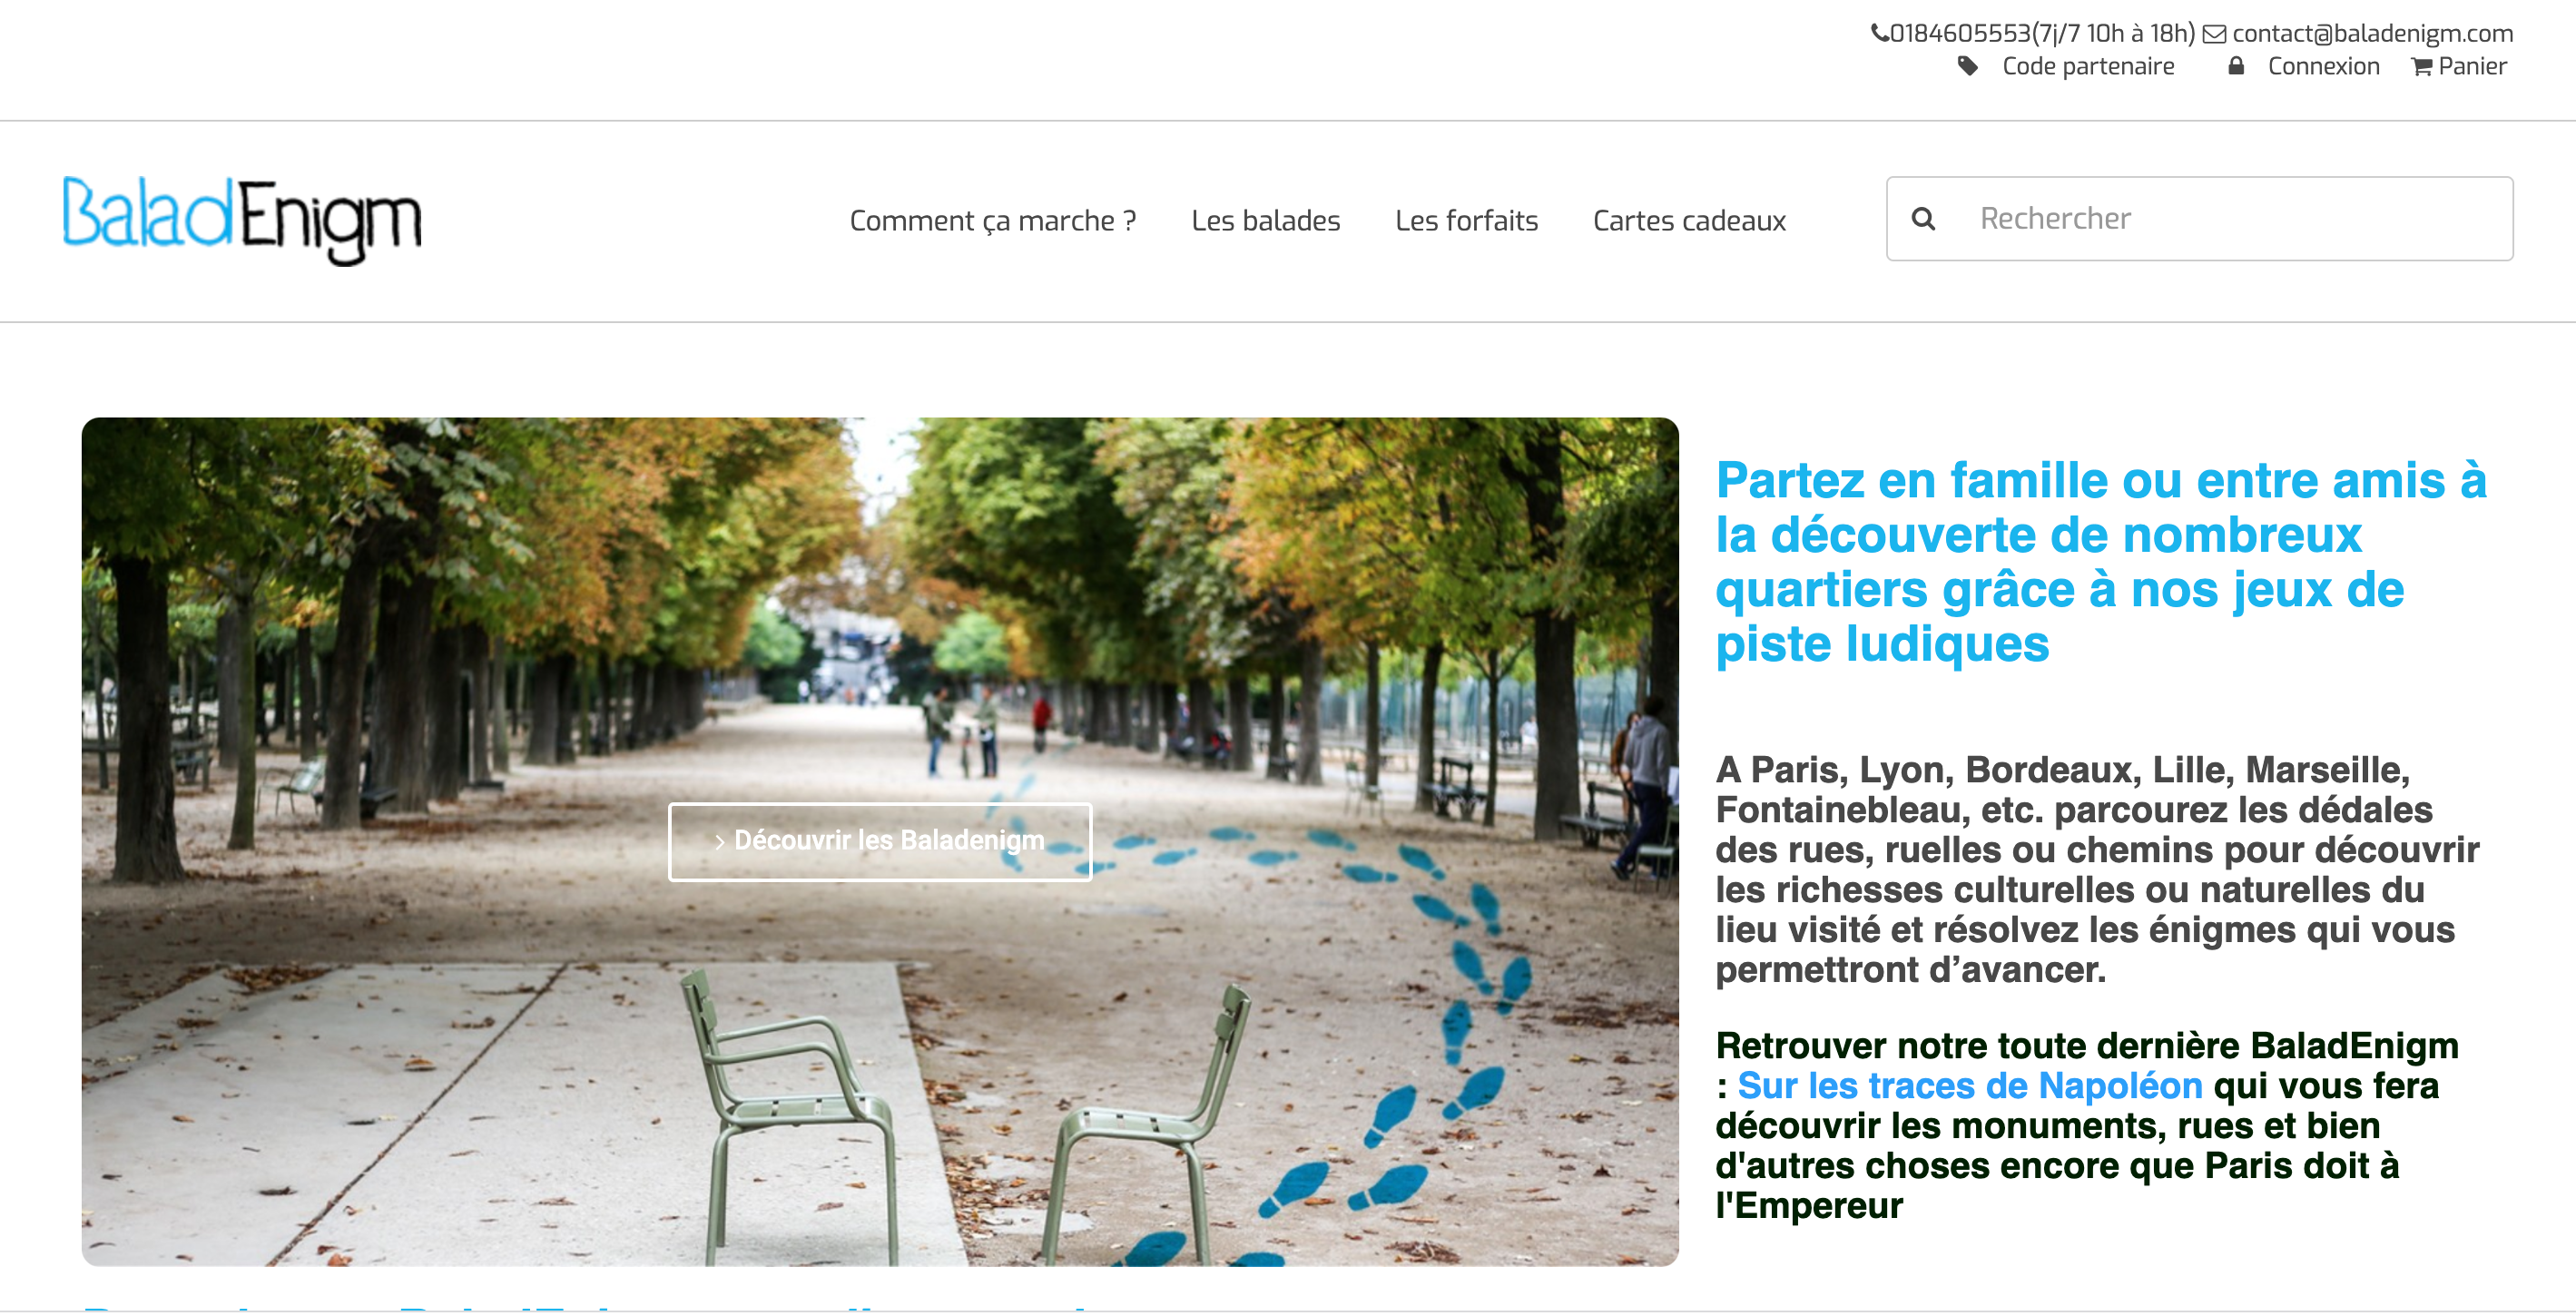Open Les balades menu item

pos(1265,220)
